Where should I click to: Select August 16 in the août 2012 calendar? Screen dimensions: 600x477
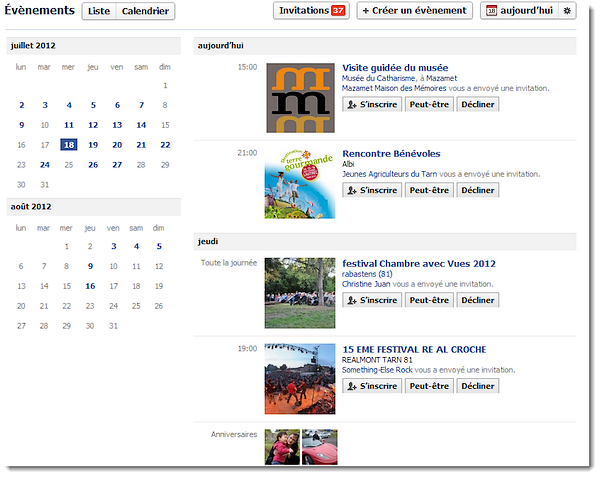point(91,285)
